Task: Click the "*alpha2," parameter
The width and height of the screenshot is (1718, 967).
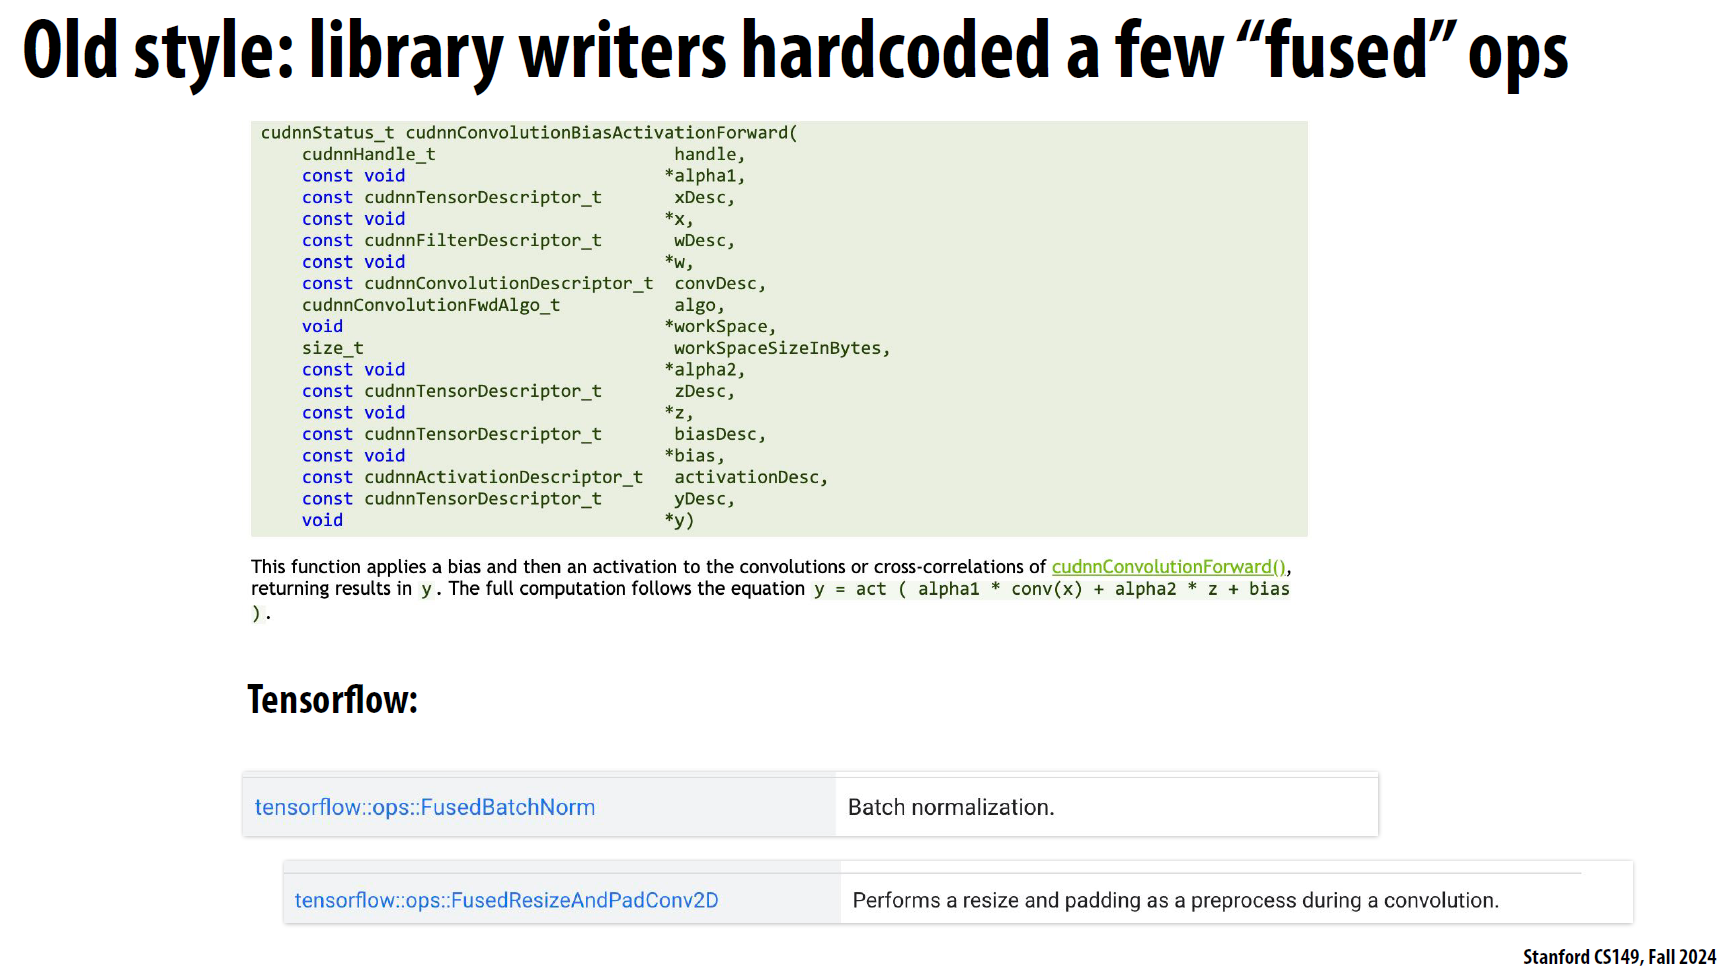Action: coord(704,370)
